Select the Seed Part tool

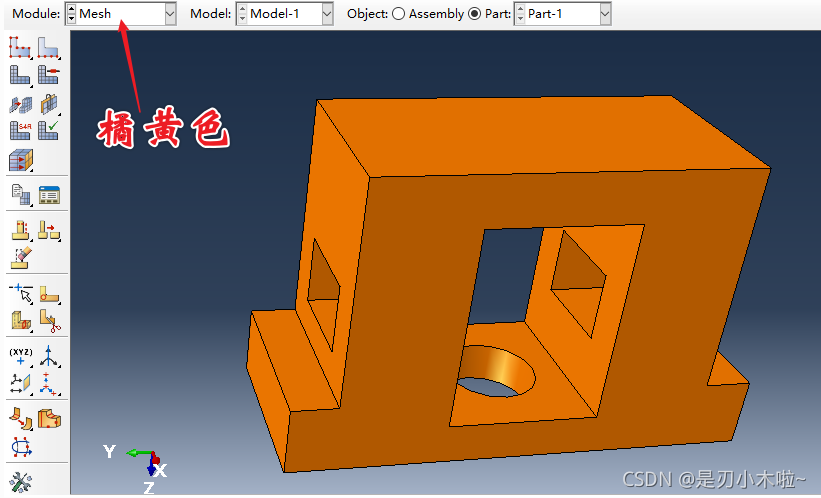[20, 47]
